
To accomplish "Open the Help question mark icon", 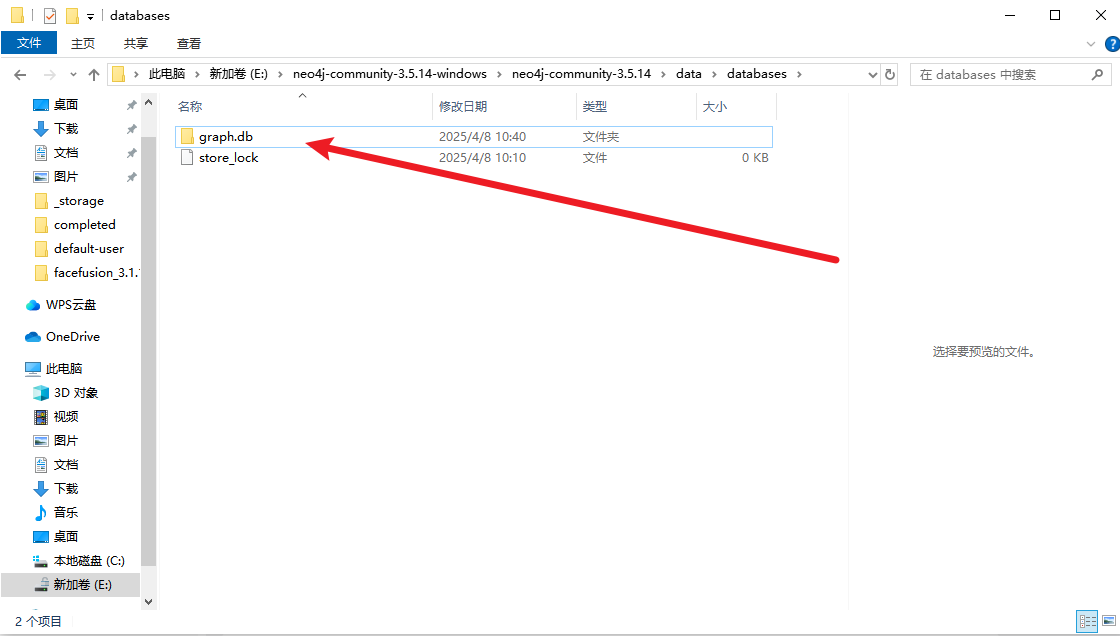I will click(x=1111, y=44).
